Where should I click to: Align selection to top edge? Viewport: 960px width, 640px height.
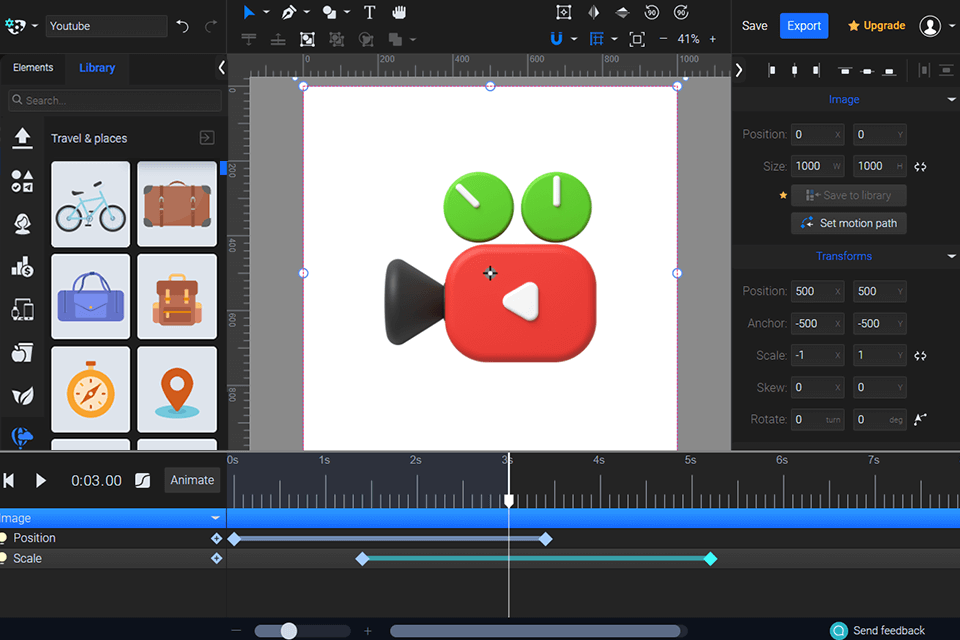(845, 70)
